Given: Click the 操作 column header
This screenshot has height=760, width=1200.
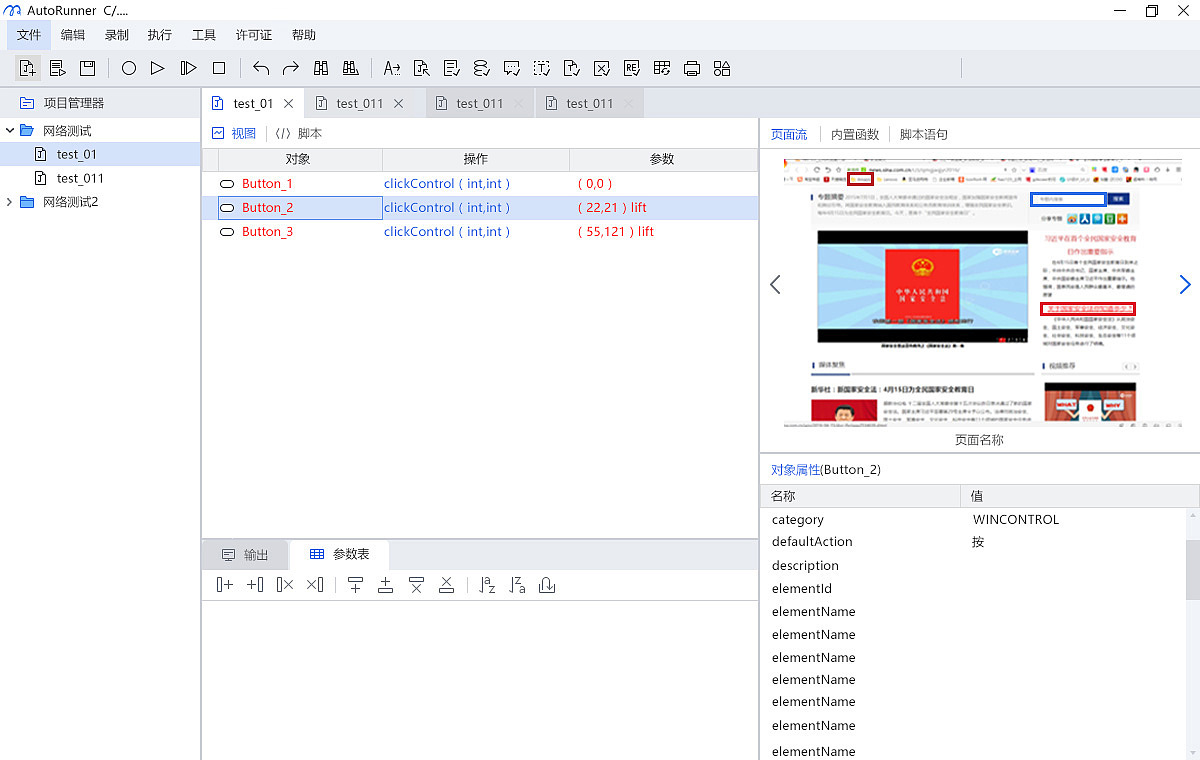Looking at the screenshot, I should tap(476, 159).
